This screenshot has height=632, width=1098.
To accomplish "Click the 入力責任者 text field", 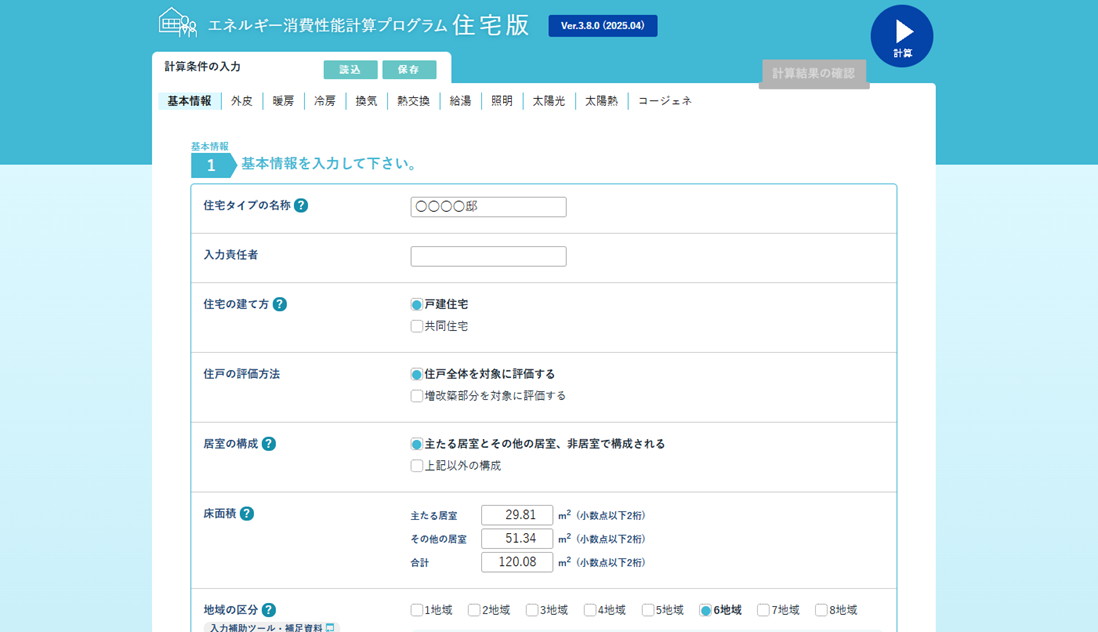I will [x=488, y=256].
